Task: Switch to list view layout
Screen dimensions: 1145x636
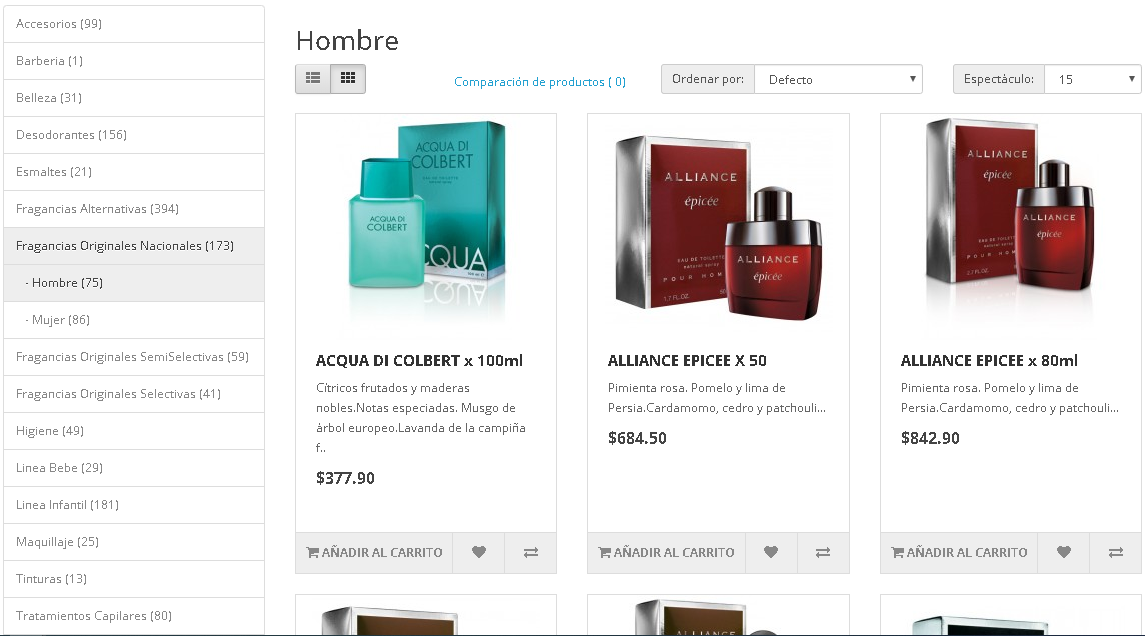Action: pos(313,79)
